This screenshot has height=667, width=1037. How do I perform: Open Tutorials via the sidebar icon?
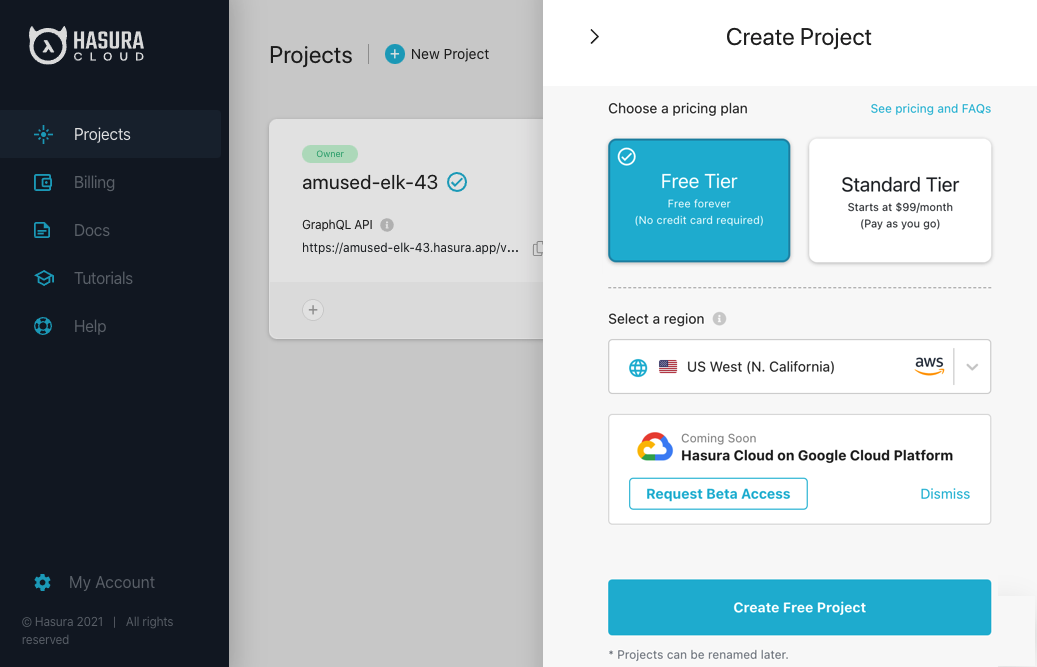[x=41, y=278]
